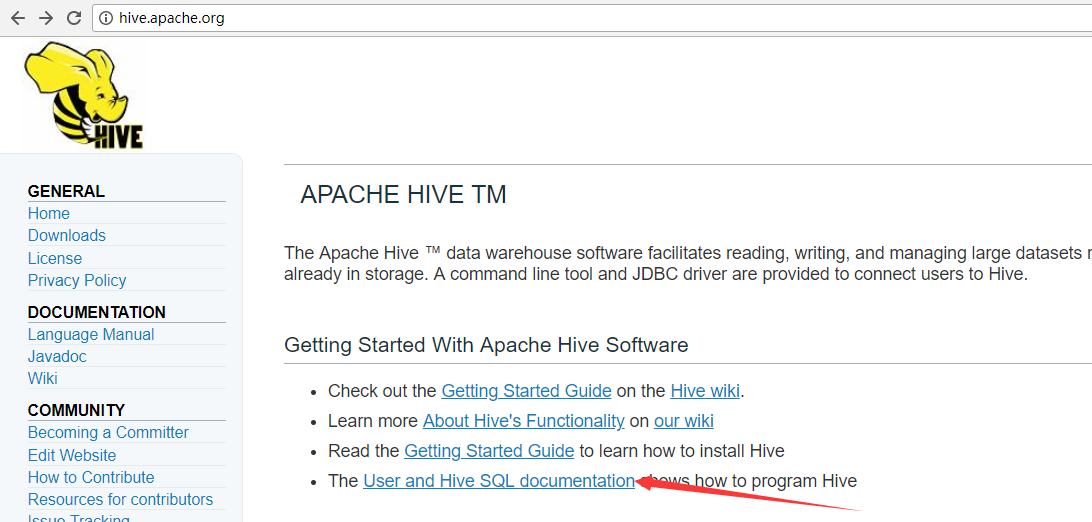
Task: Open the License link
Action: coord(55,258)
